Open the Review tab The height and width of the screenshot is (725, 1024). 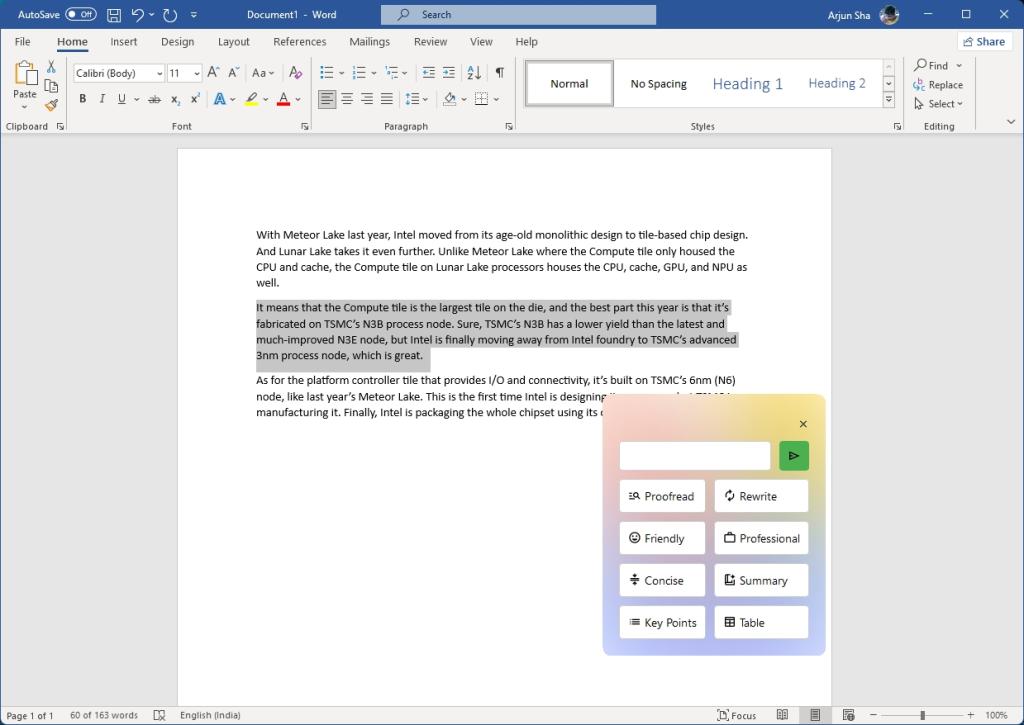pyautogui.click(x=430, y=41)
